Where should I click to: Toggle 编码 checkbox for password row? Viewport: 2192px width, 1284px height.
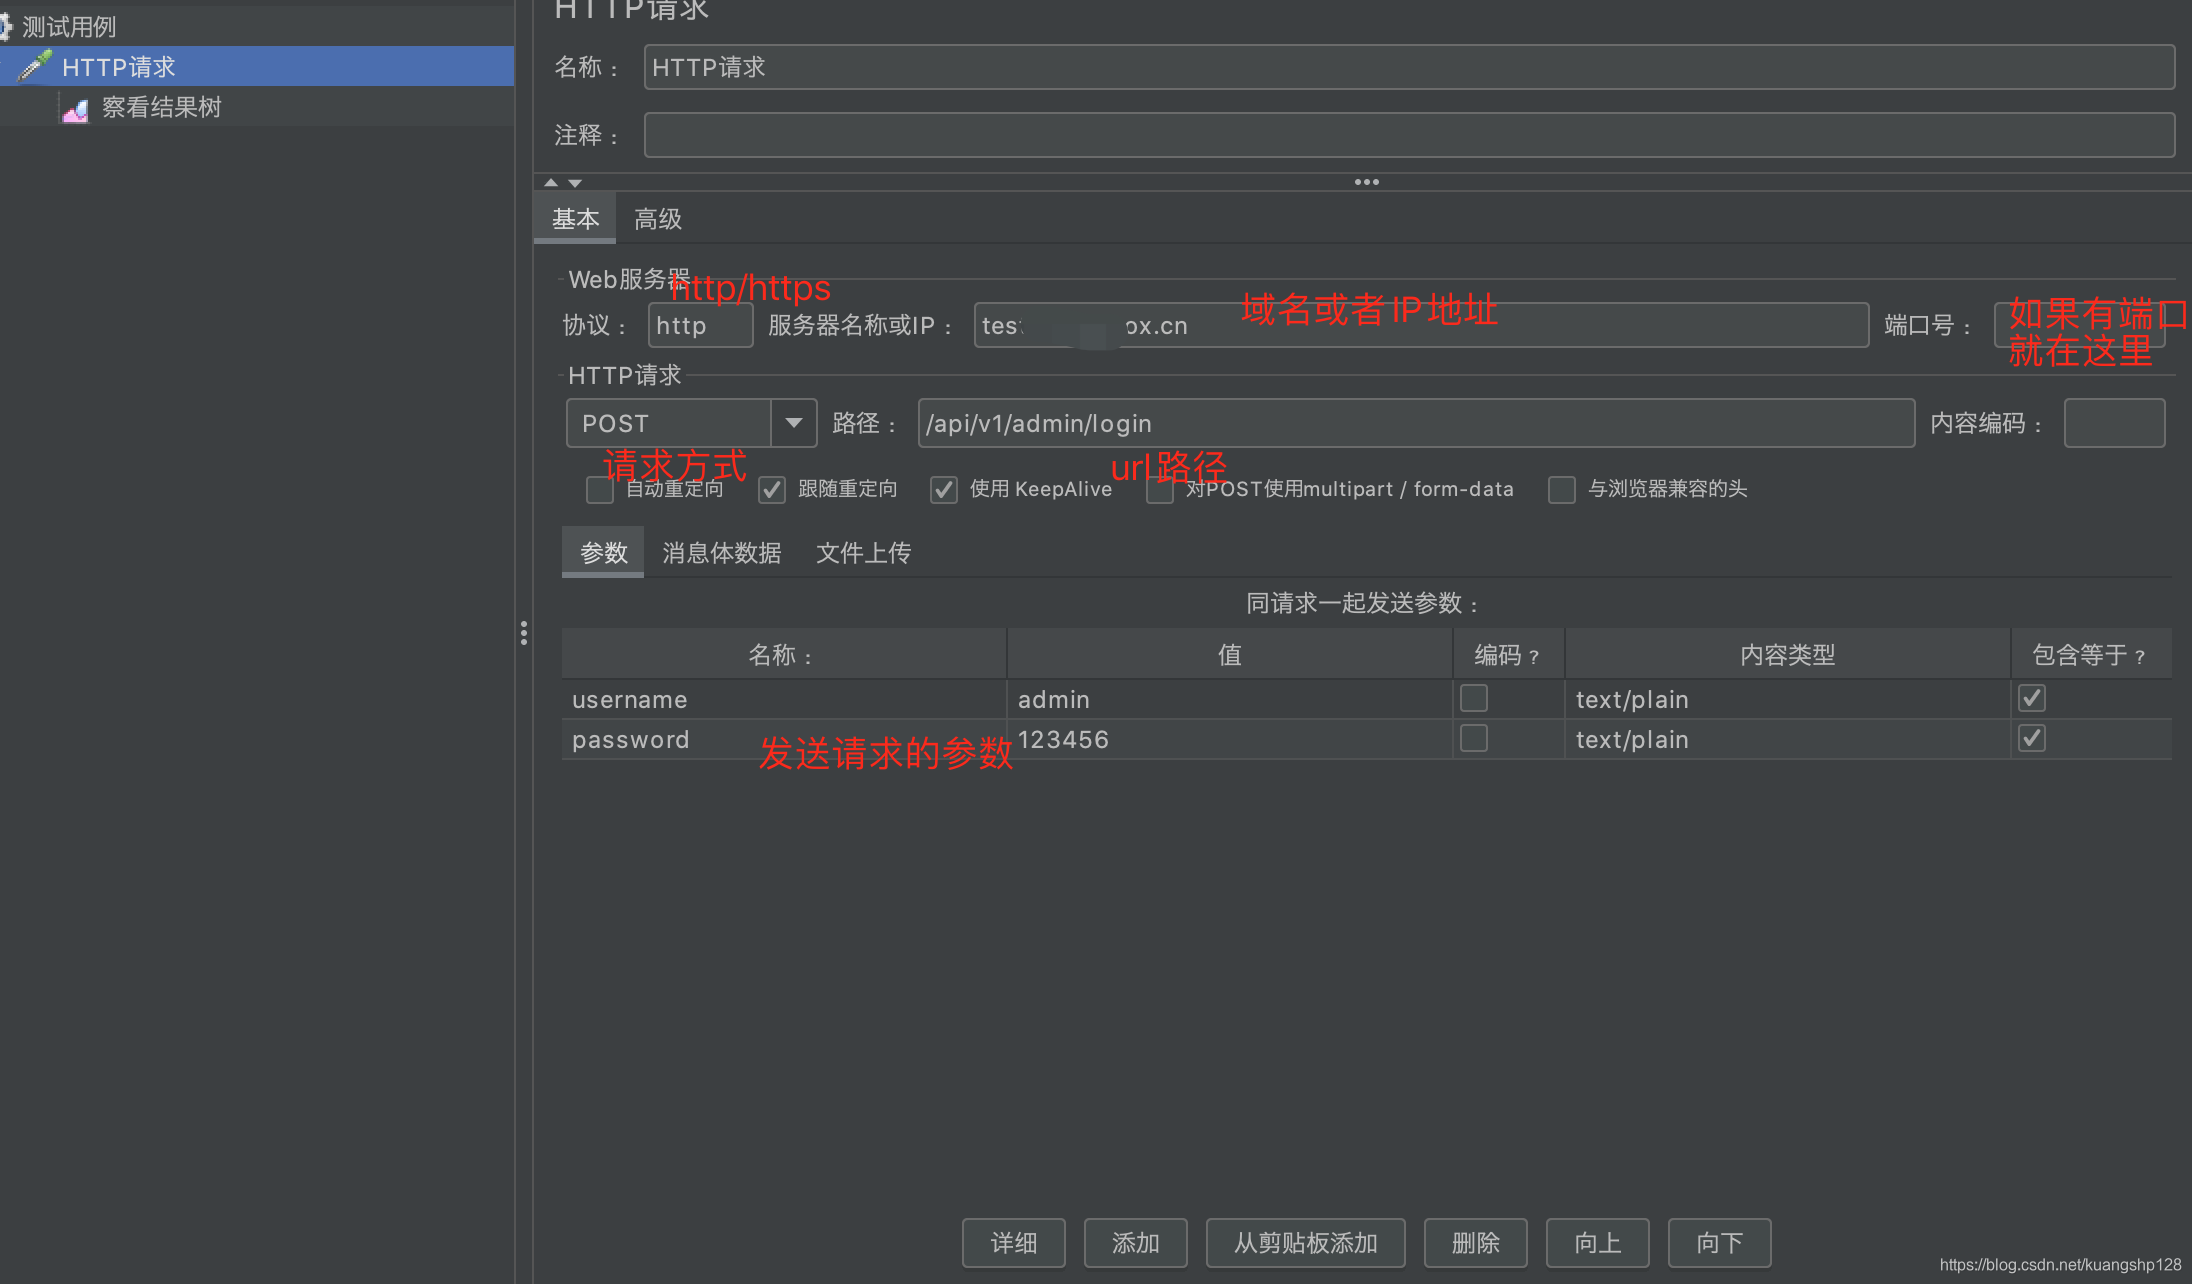pos(1474,738)
